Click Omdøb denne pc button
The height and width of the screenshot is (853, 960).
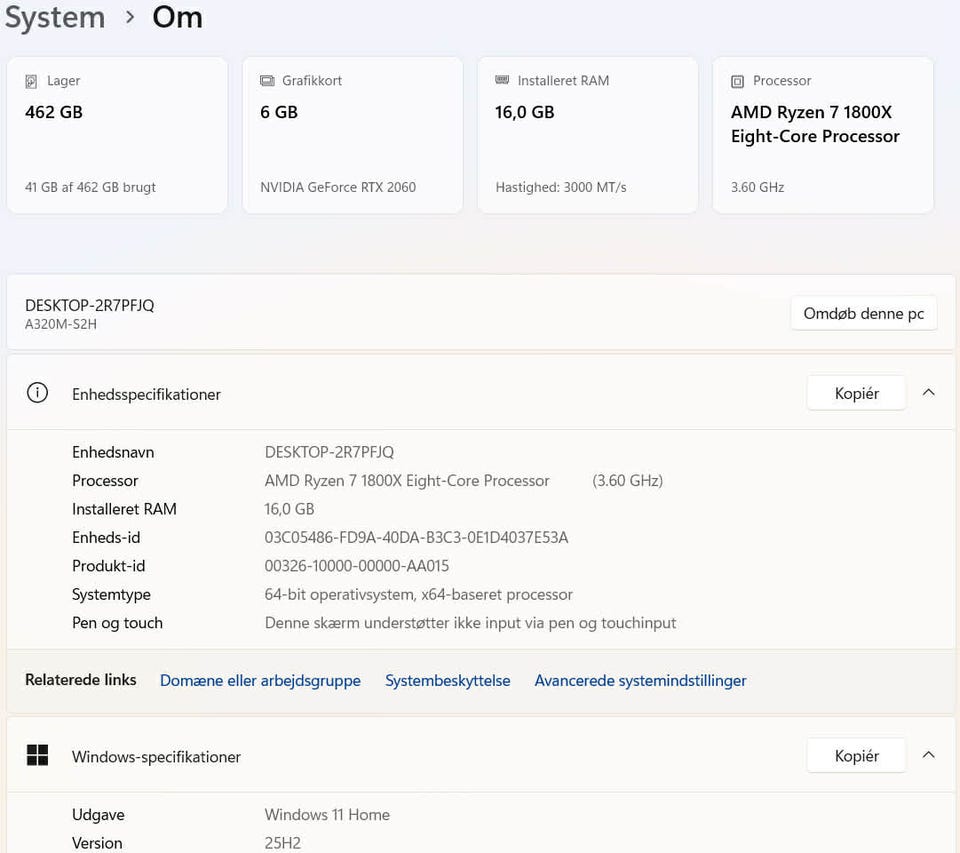(863, 314)
